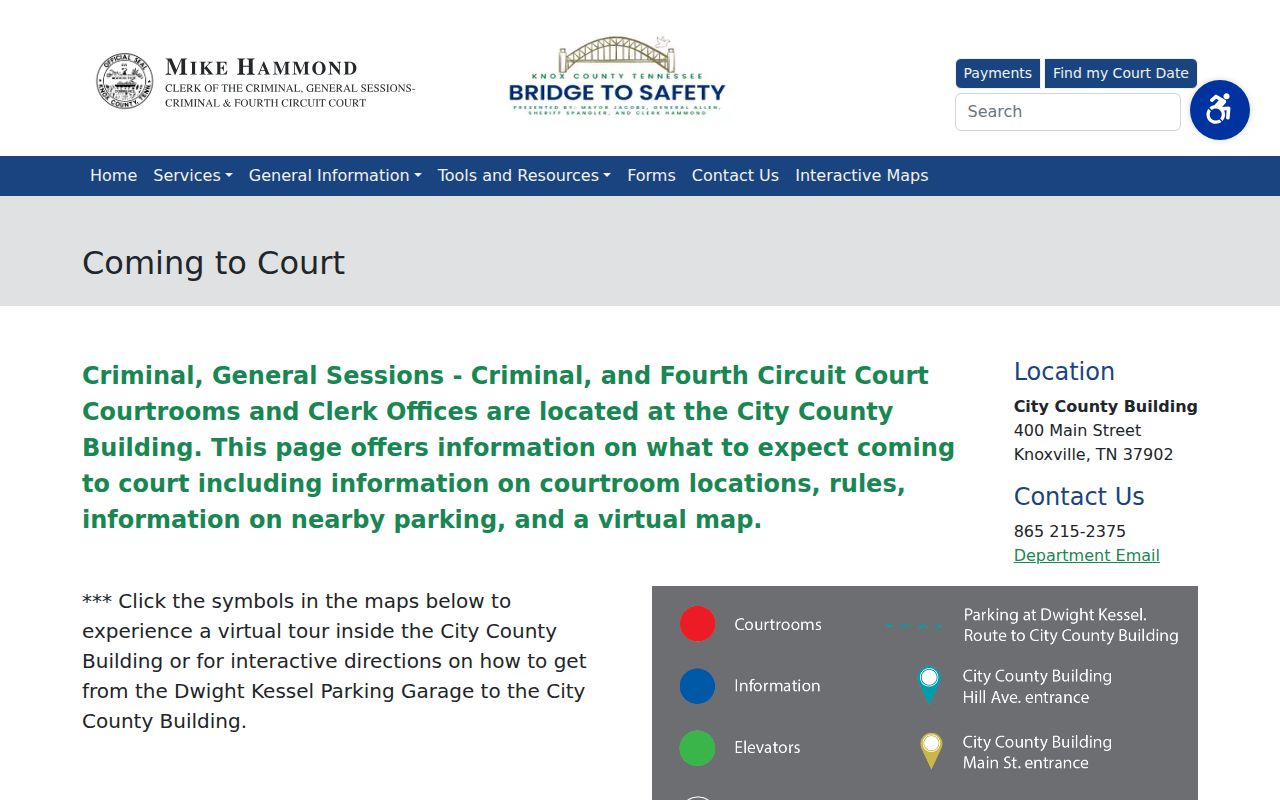
Task: Click the Information legend label
Action: click(x=776, y=686)
